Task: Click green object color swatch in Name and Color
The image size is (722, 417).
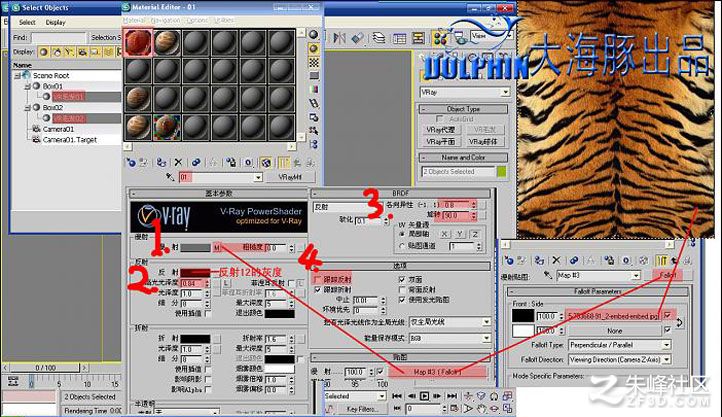Action: (x=501, y=172)
